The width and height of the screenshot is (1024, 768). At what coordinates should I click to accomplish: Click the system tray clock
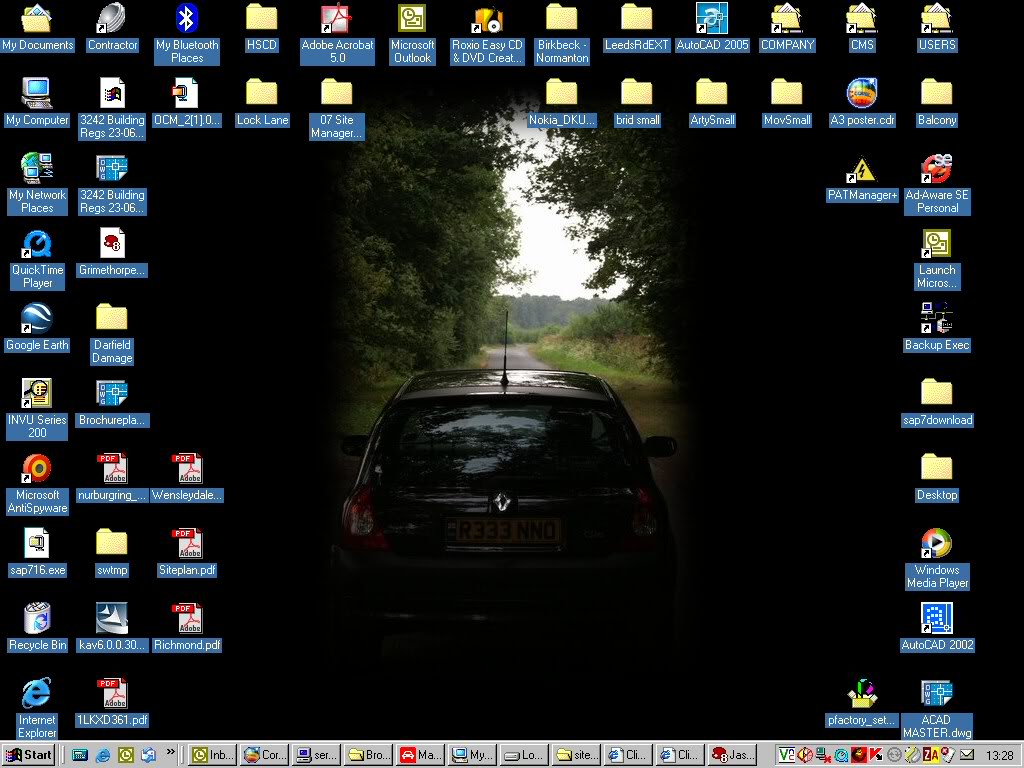[x=999, y=755]
